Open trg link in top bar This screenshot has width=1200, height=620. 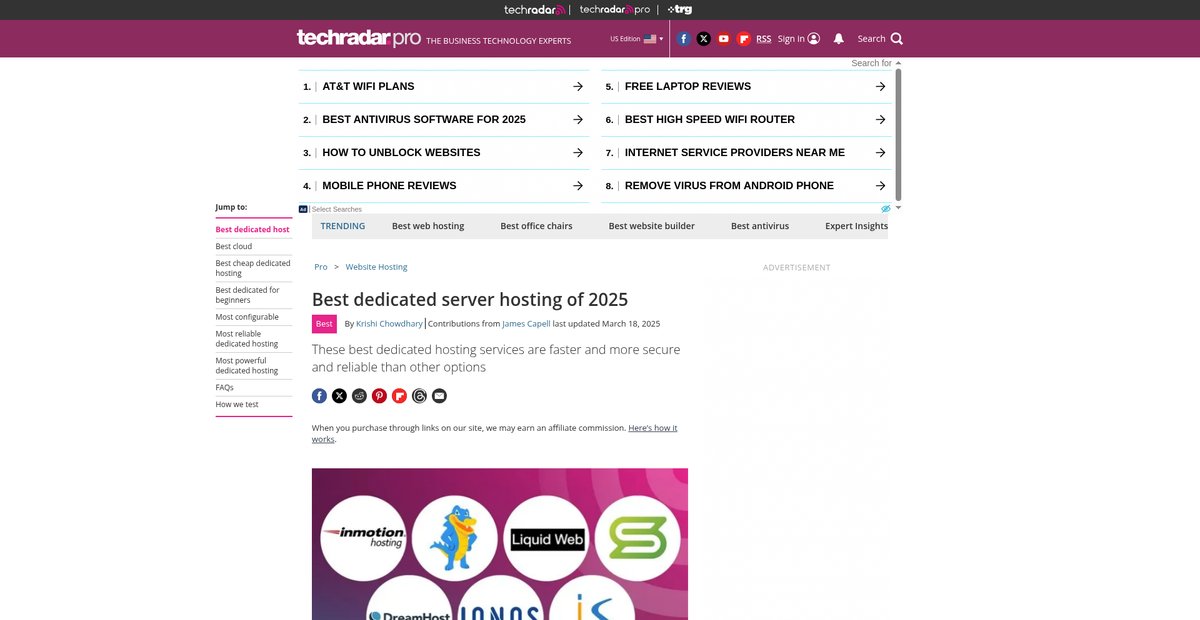point(679,9)
